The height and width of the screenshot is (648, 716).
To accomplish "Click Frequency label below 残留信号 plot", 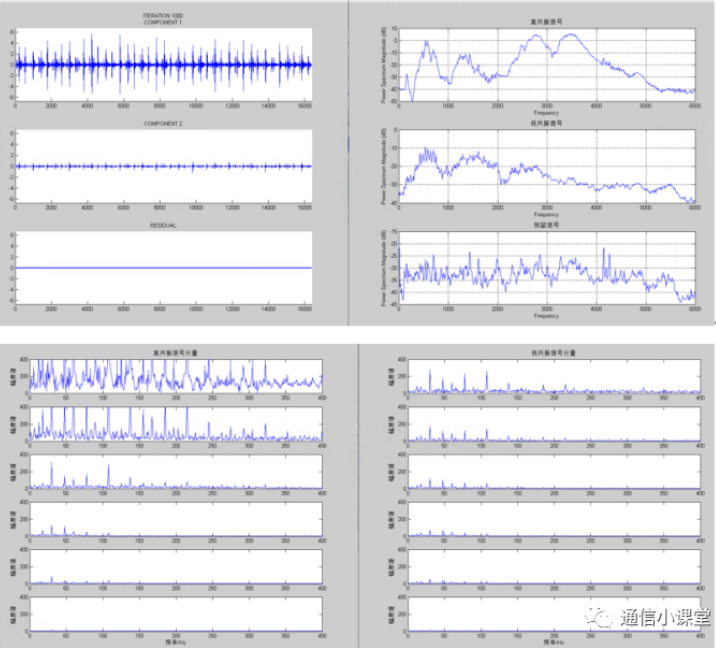I will (546, 316).
